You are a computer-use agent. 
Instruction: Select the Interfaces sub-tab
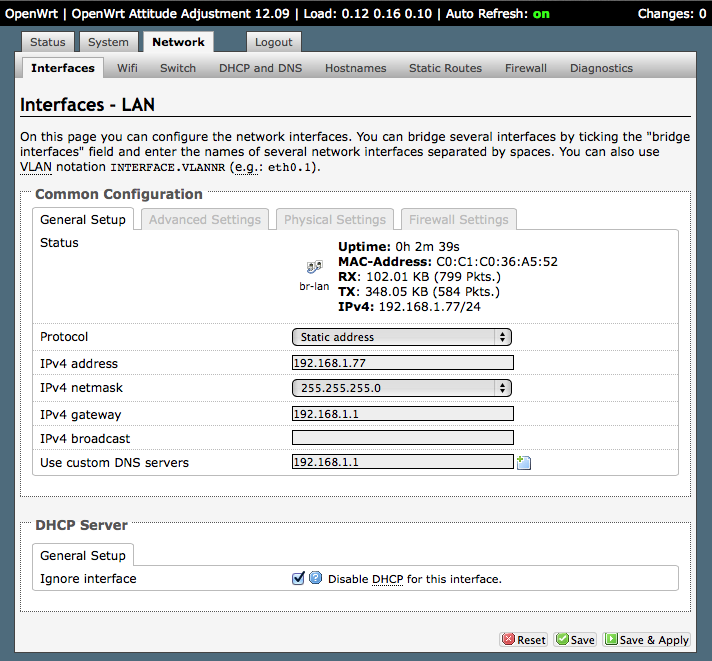coord(63,68)
